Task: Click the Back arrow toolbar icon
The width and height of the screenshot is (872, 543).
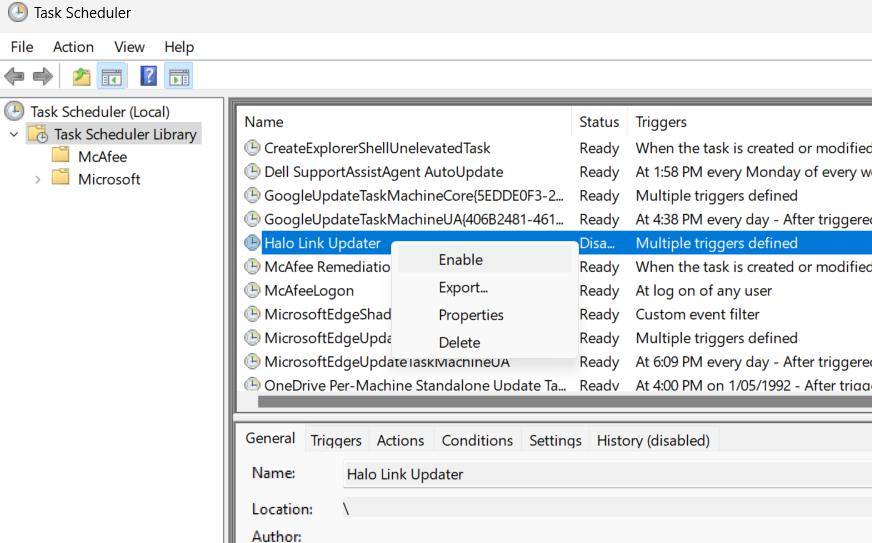Action: pyautogui.click(x=14, y=76)
